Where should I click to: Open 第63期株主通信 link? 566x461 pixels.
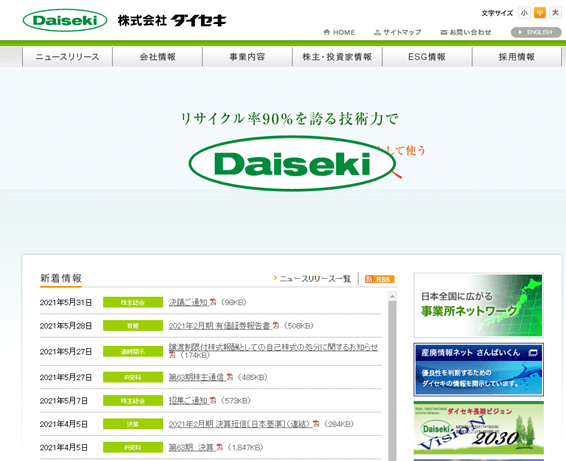pyautogui.click(x=197, y=377)
